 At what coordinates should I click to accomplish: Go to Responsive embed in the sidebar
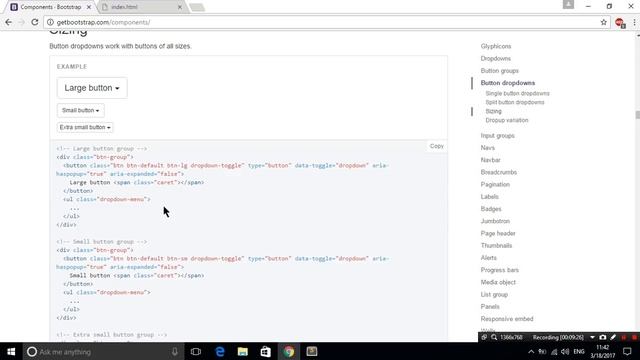click(x=507, y=319)
